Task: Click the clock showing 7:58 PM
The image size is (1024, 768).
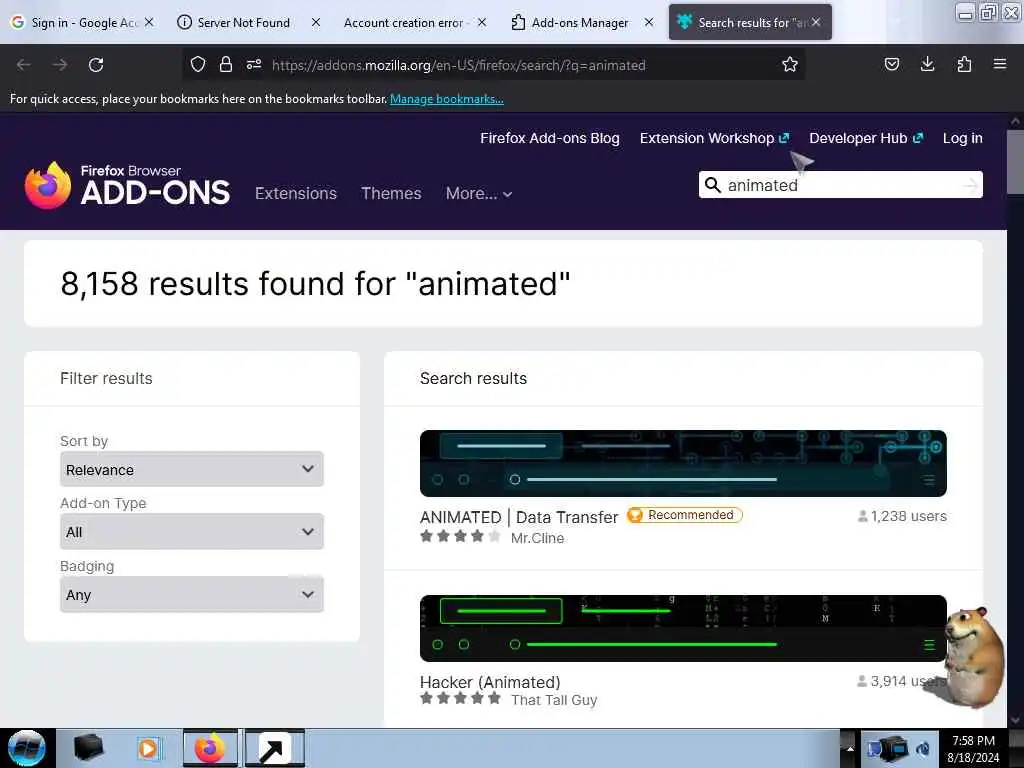Action: [973, 749]
